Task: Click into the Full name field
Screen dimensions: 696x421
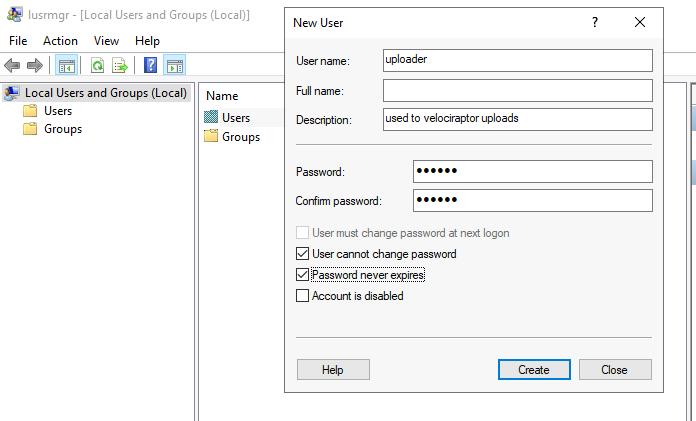Action: coord(517,91)
